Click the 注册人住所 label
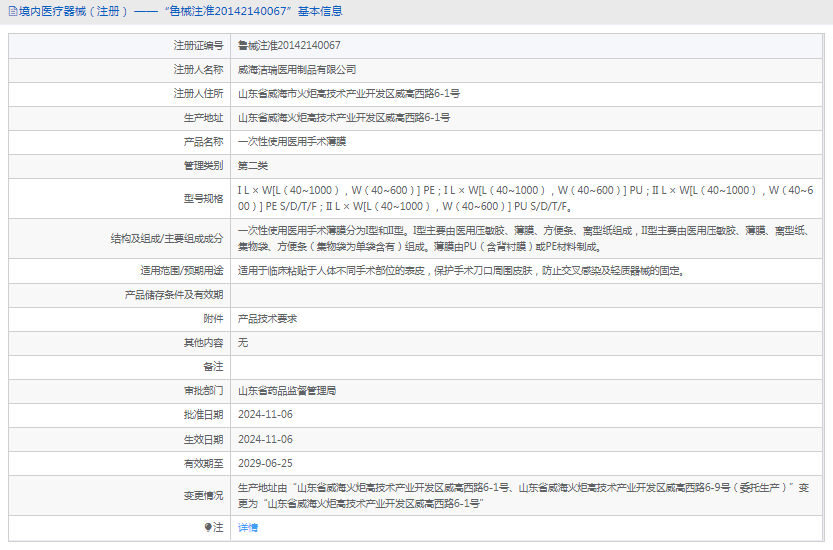The height and width of the screenshot is (550, 833). click(198, 94)
